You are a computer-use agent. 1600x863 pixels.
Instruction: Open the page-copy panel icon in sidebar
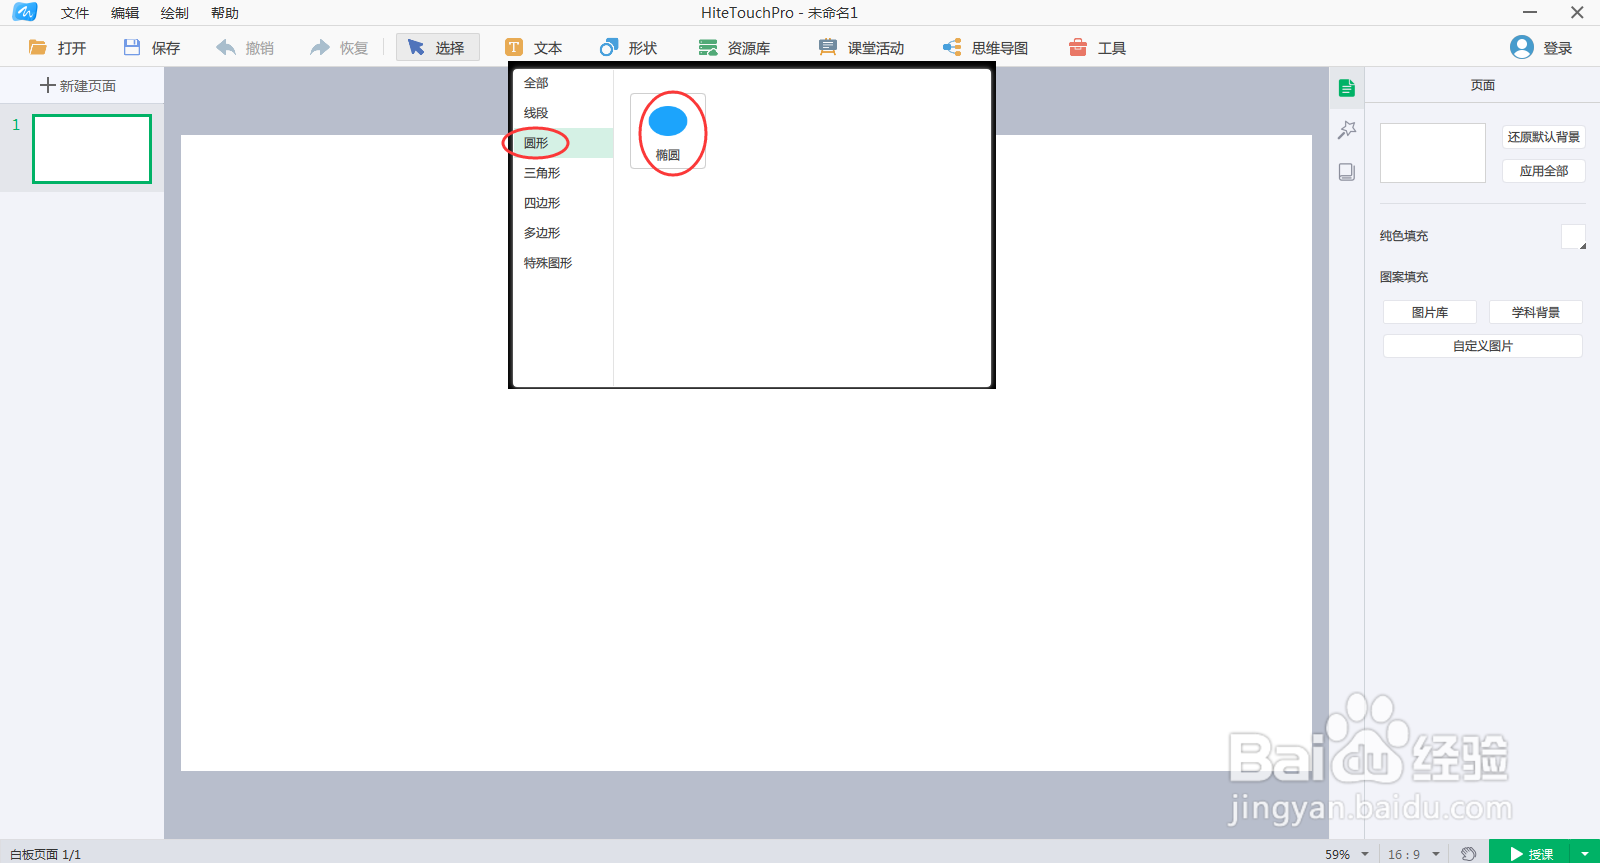click(x=1347, y=172)
